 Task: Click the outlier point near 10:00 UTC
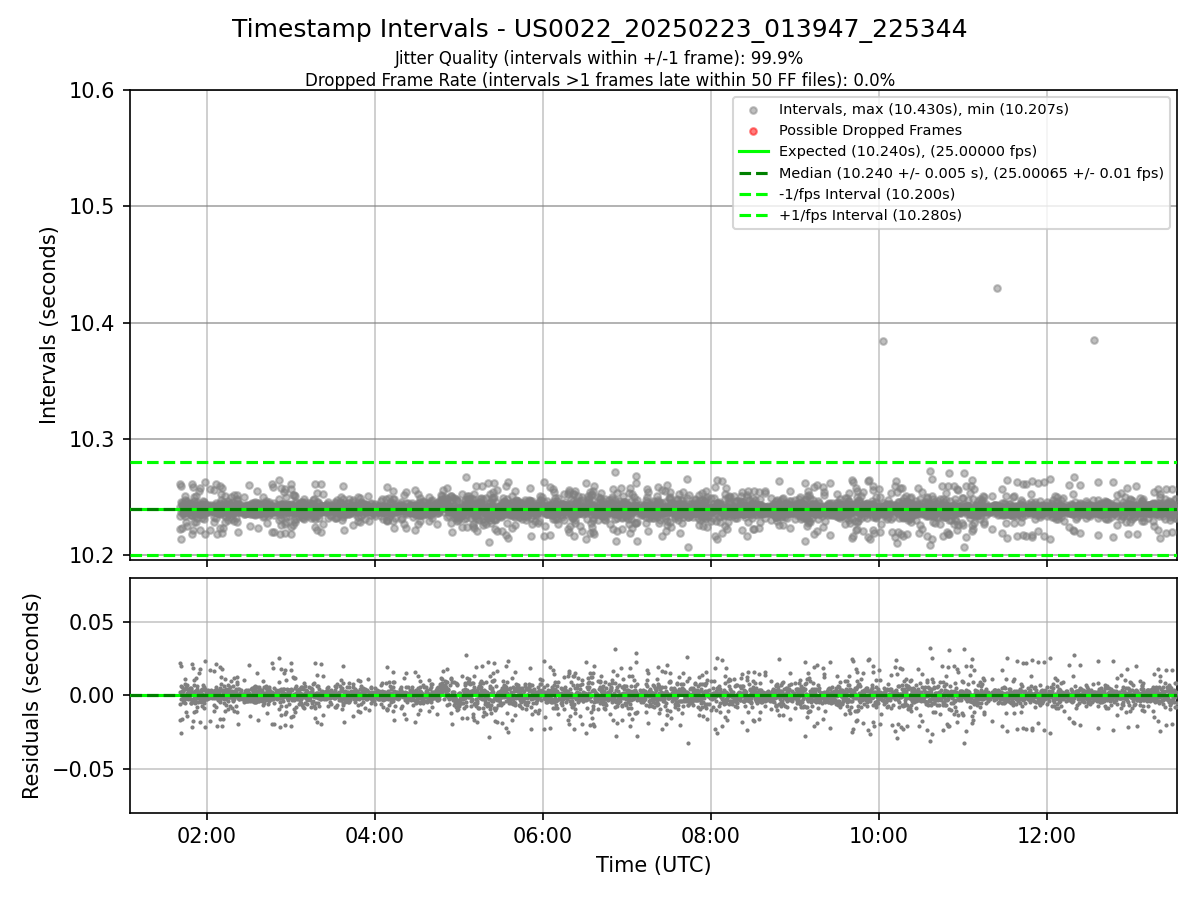pos(883,341)
